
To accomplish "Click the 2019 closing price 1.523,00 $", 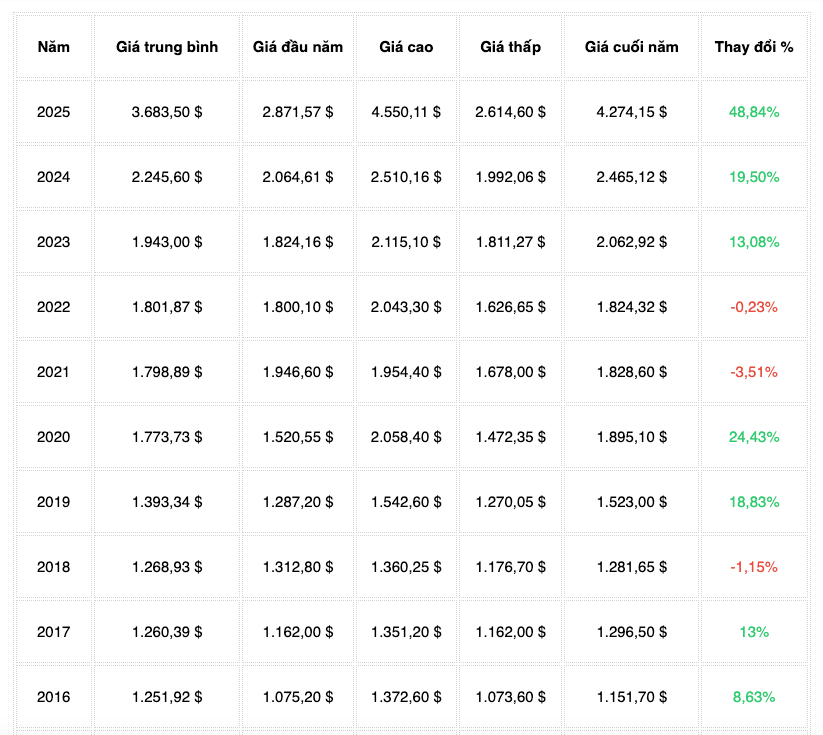I will (x=631, y=502).
